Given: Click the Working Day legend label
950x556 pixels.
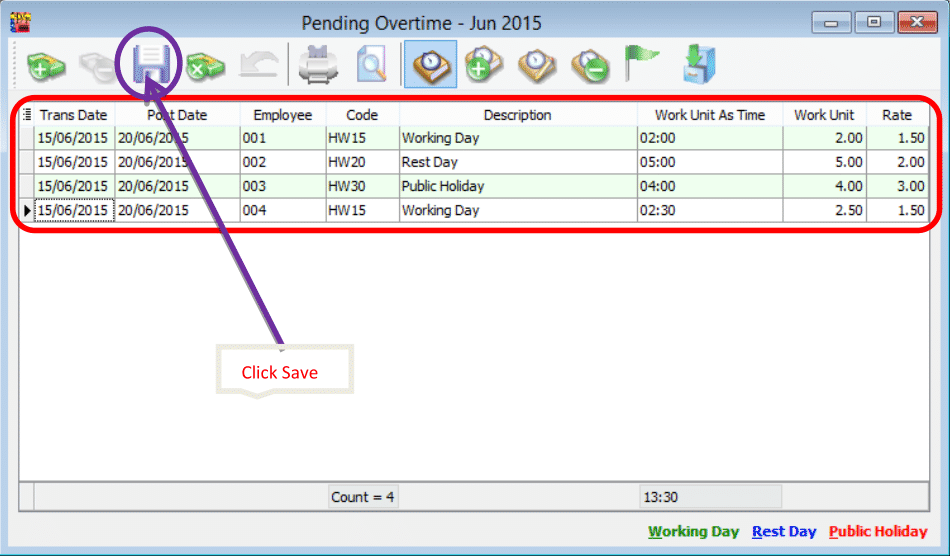Looking at the screenshot, I should pos(694,532).
